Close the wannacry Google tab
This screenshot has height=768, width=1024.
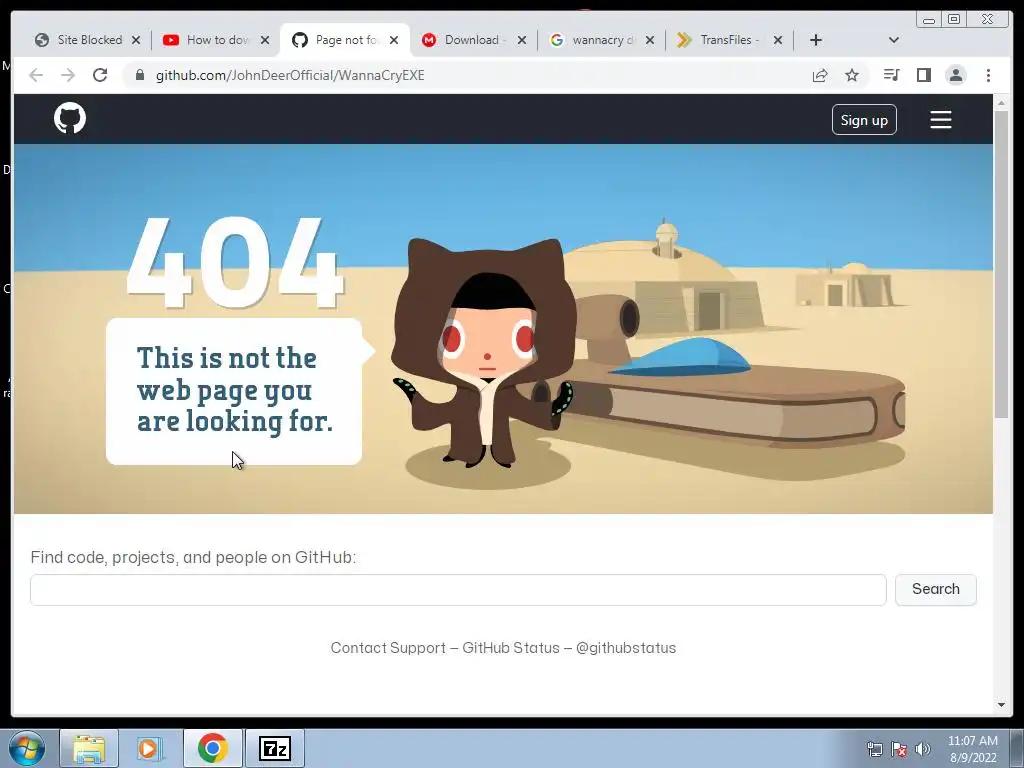(x=650, y=40)
